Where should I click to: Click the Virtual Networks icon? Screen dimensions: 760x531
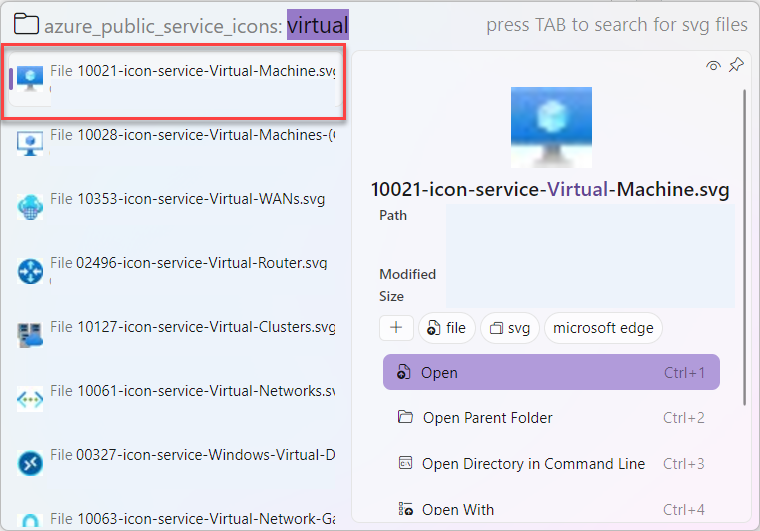(x=30, y=399)
